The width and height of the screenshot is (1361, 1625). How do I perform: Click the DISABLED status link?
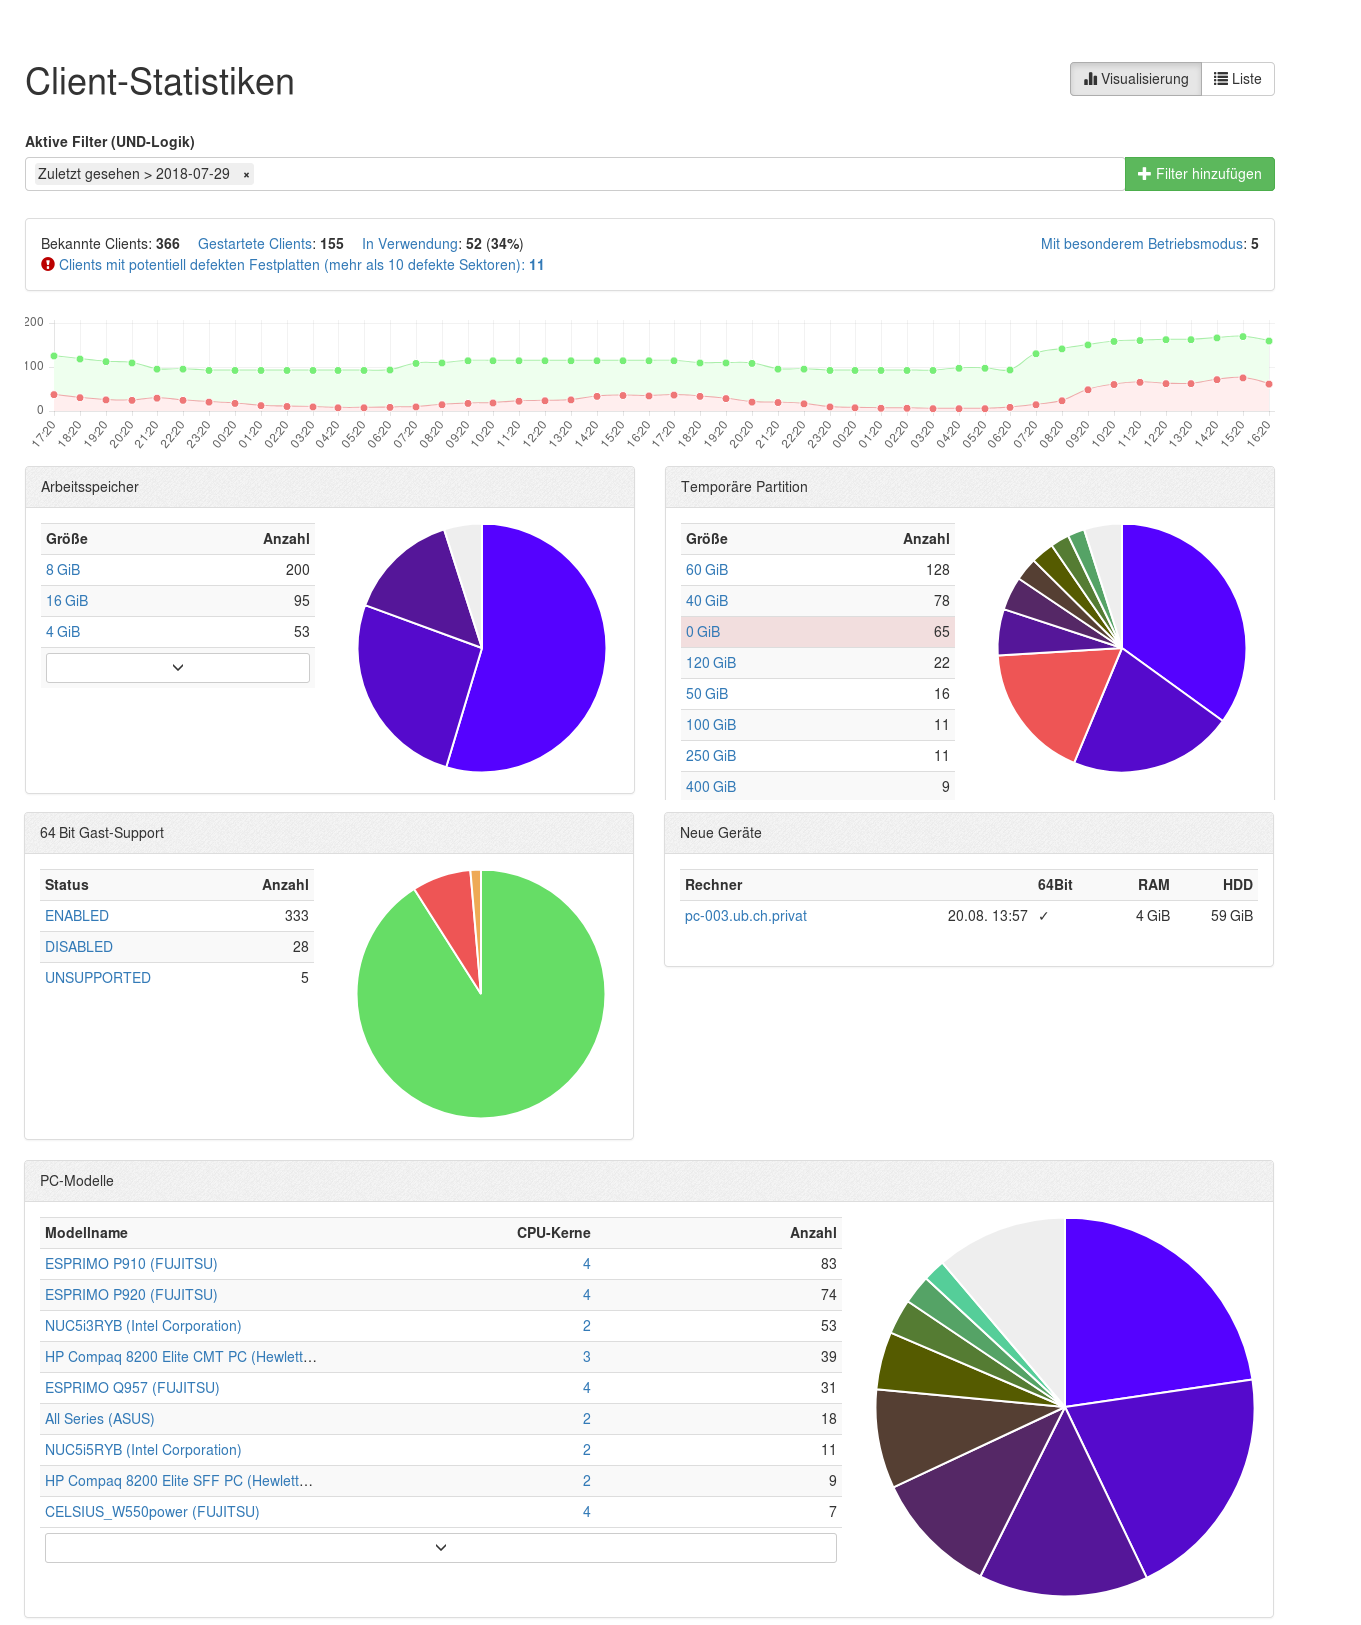click(79, 947)
